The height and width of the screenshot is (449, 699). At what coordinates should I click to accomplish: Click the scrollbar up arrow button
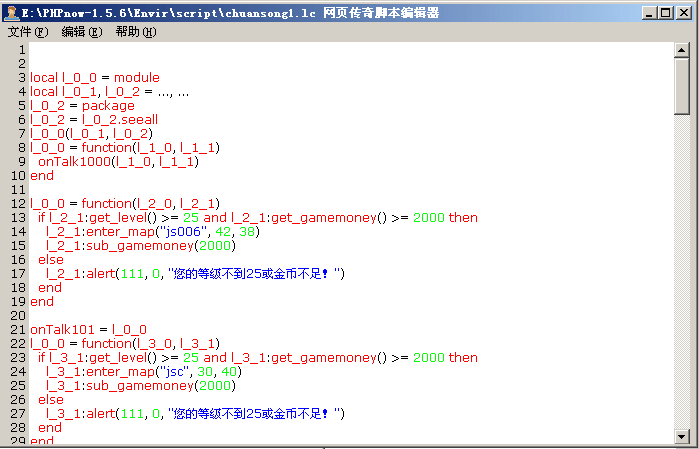click(682, 51)
